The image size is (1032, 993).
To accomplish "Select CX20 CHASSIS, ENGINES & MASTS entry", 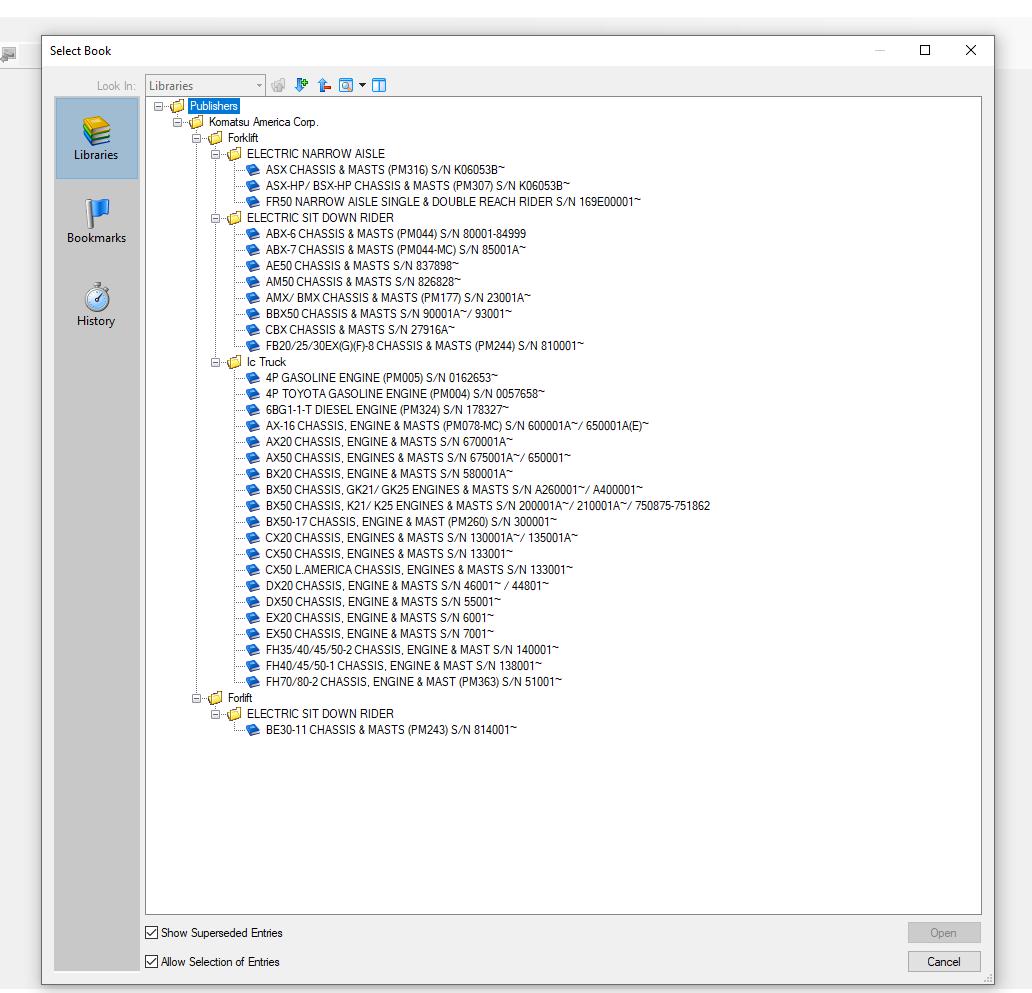I will pos(421,538).
